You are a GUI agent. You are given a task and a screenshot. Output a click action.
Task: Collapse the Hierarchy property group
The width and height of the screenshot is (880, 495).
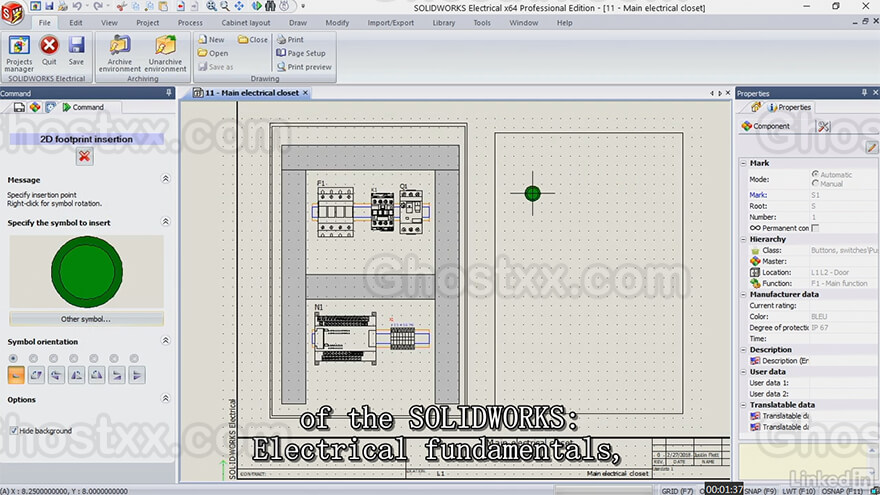tap(744, 239)
